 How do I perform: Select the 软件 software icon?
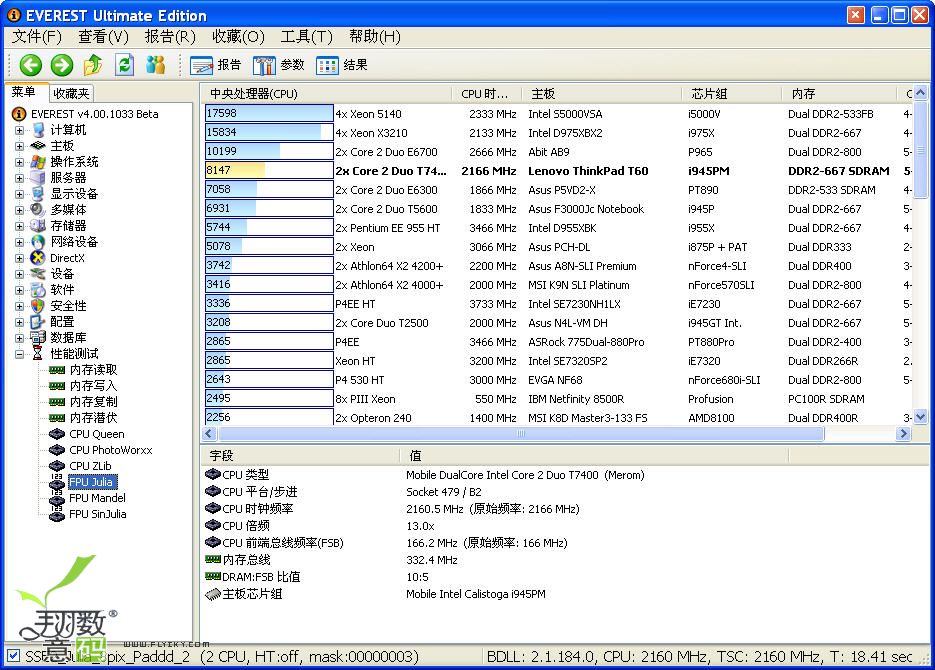[38, 290]
